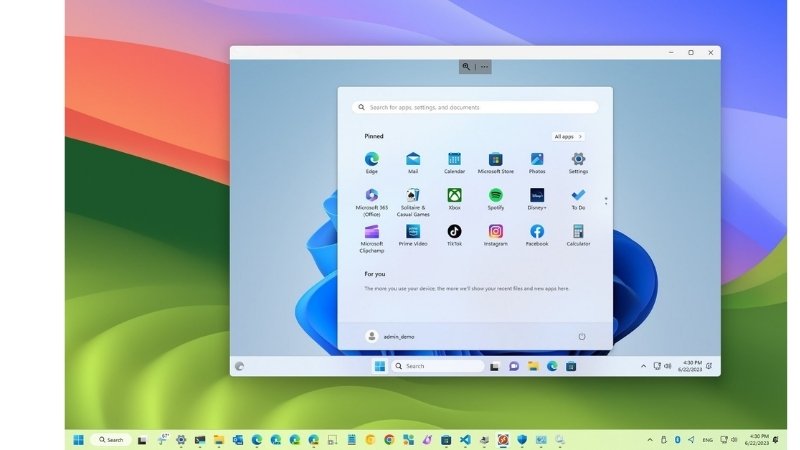Open notifications bell in remote window taskbar

[709, 366]
